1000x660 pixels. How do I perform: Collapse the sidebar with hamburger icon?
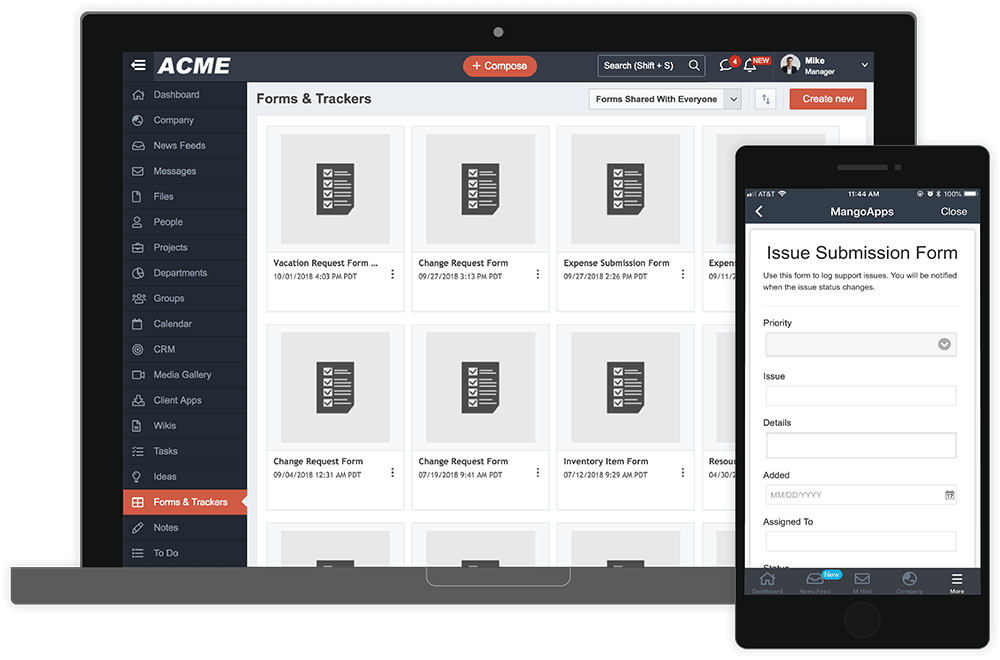pos(138,66)
